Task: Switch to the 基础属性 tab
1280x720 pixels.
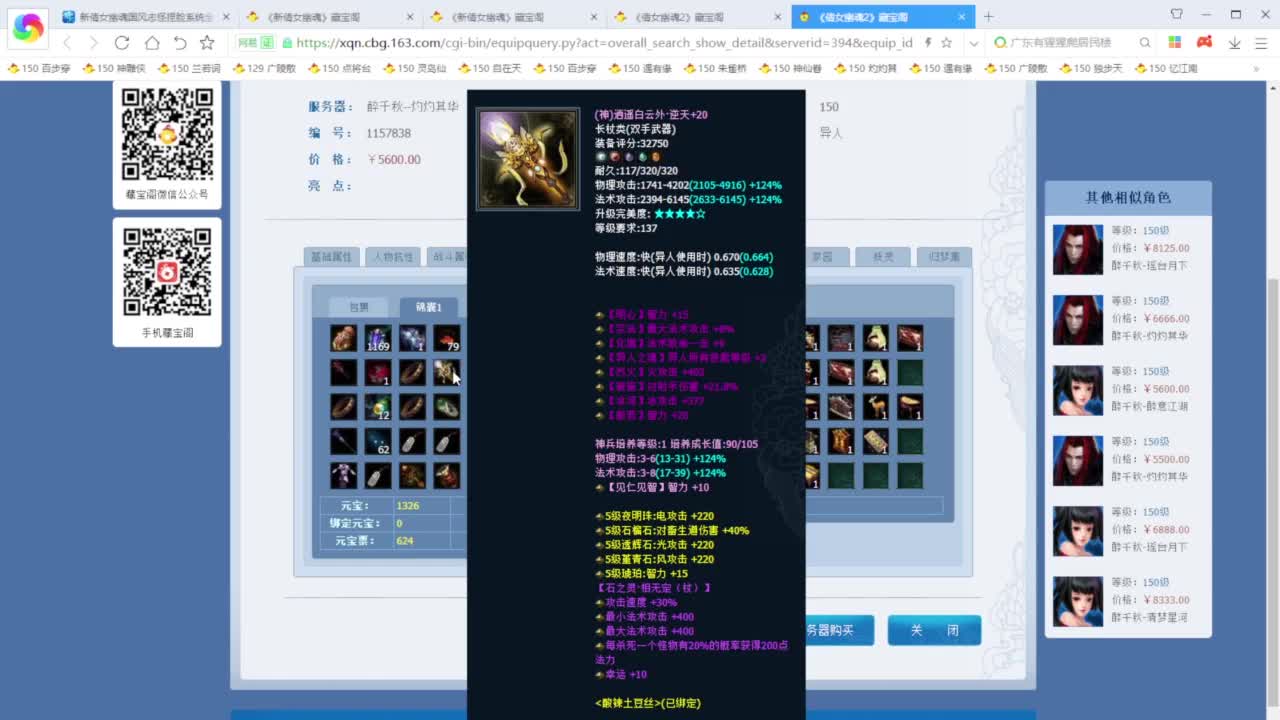Action: pos(331,257)
